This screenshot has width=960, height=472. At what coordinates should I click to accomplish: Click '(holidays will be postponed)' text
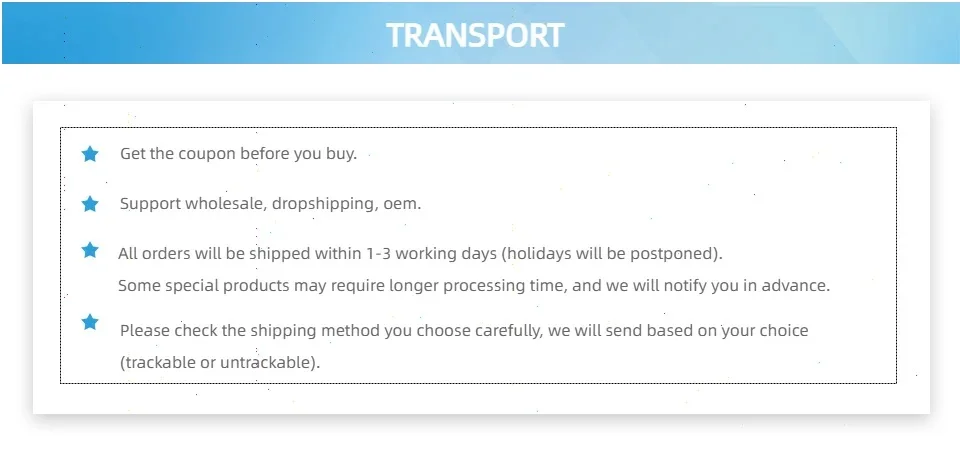(x=612, y=253)
